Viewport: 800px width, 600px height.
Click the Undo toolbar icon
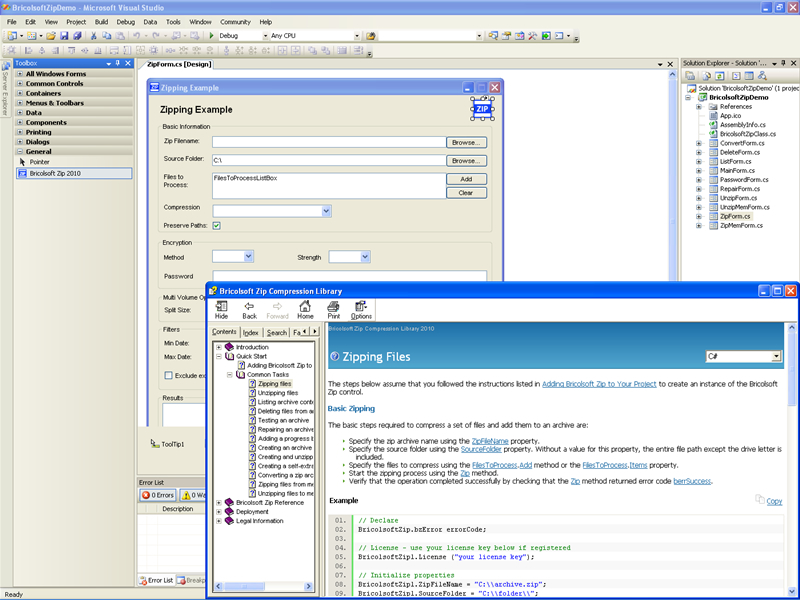tap(137, 36)
